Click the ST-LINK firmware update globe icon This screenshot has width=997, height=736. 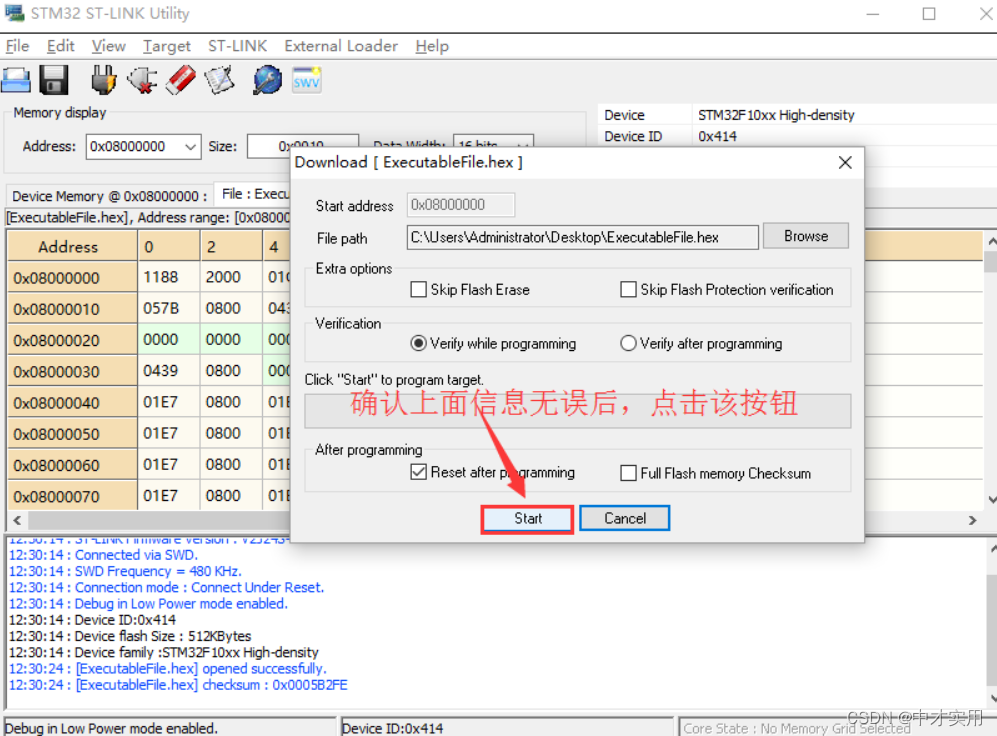coord(267,81)
